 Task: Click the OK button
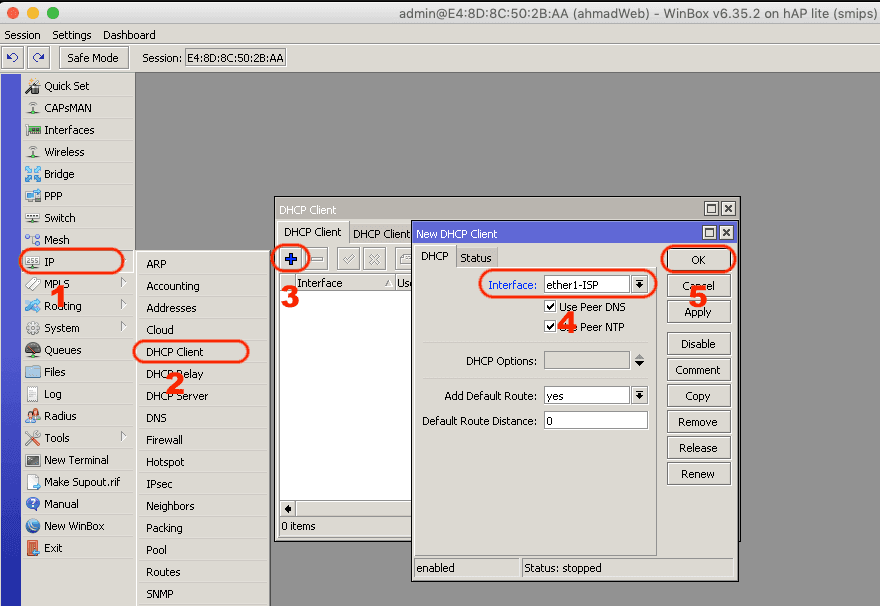point(698,260)
